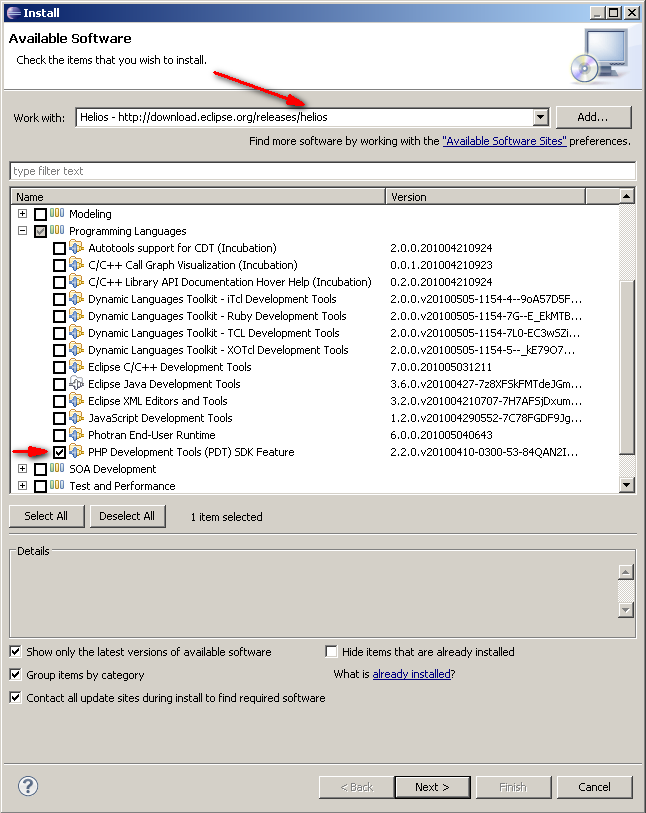646x813 pixels.
Task: Click the Autotools support for CDT feature icon
Action: pyautogui.click(x=76, y=247)
